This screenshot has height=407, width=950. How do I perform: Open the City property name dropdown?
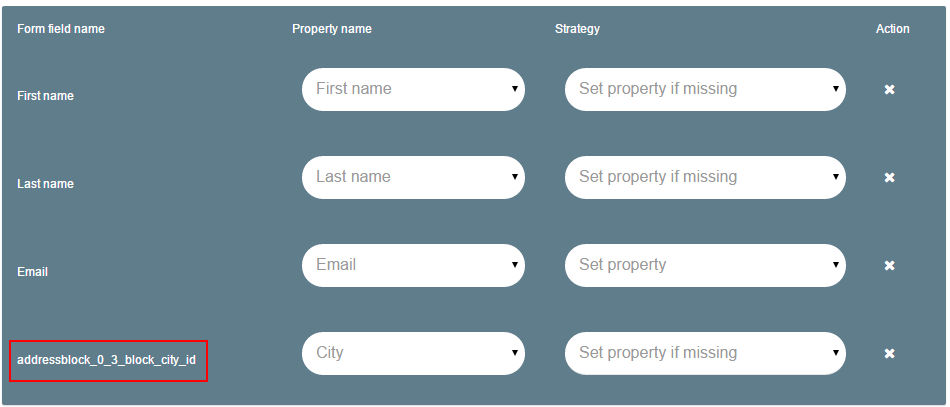pos(413,353)
